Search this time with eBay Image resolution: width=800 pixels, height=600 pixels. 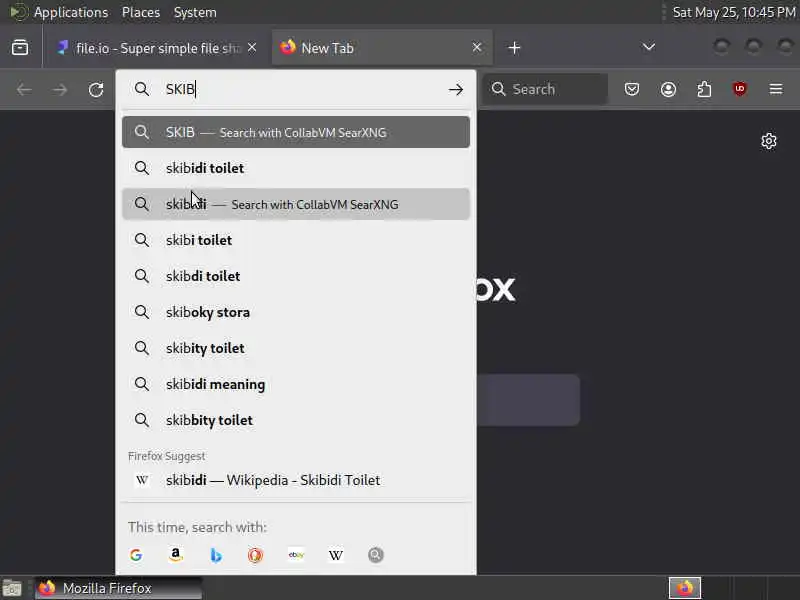pos(296,555)
